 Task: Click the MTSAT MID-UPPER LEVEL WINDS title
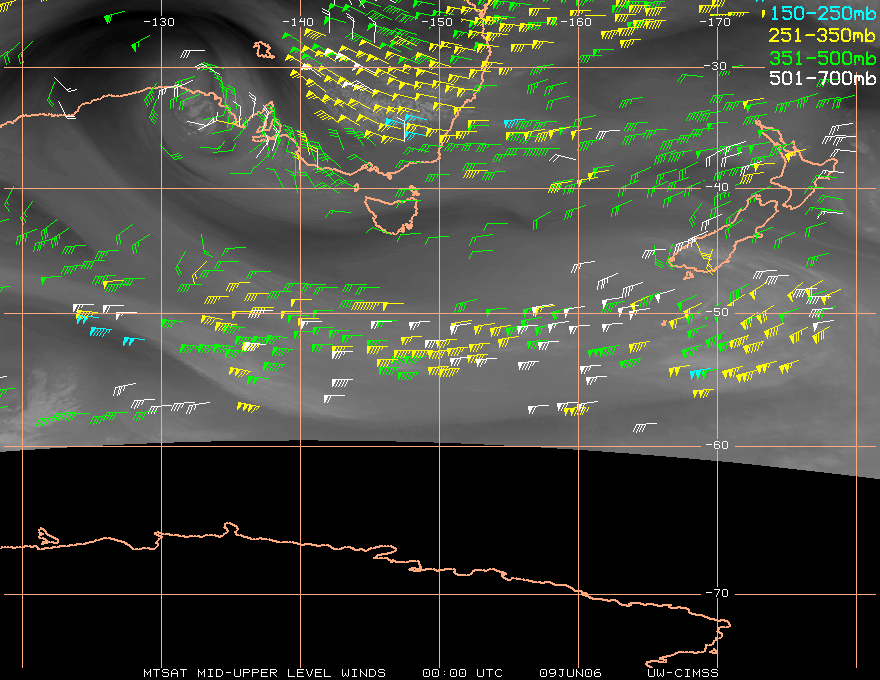(x=264, y=673)
